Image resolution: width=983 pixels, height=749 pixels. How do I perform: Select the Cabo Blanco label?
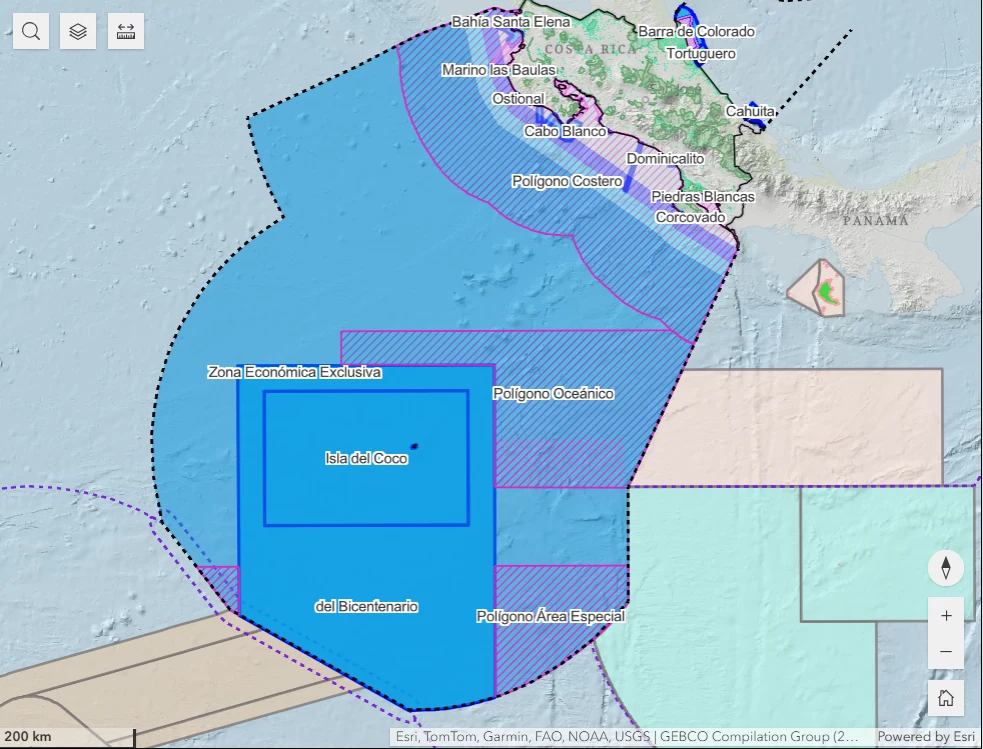point(565,131)
